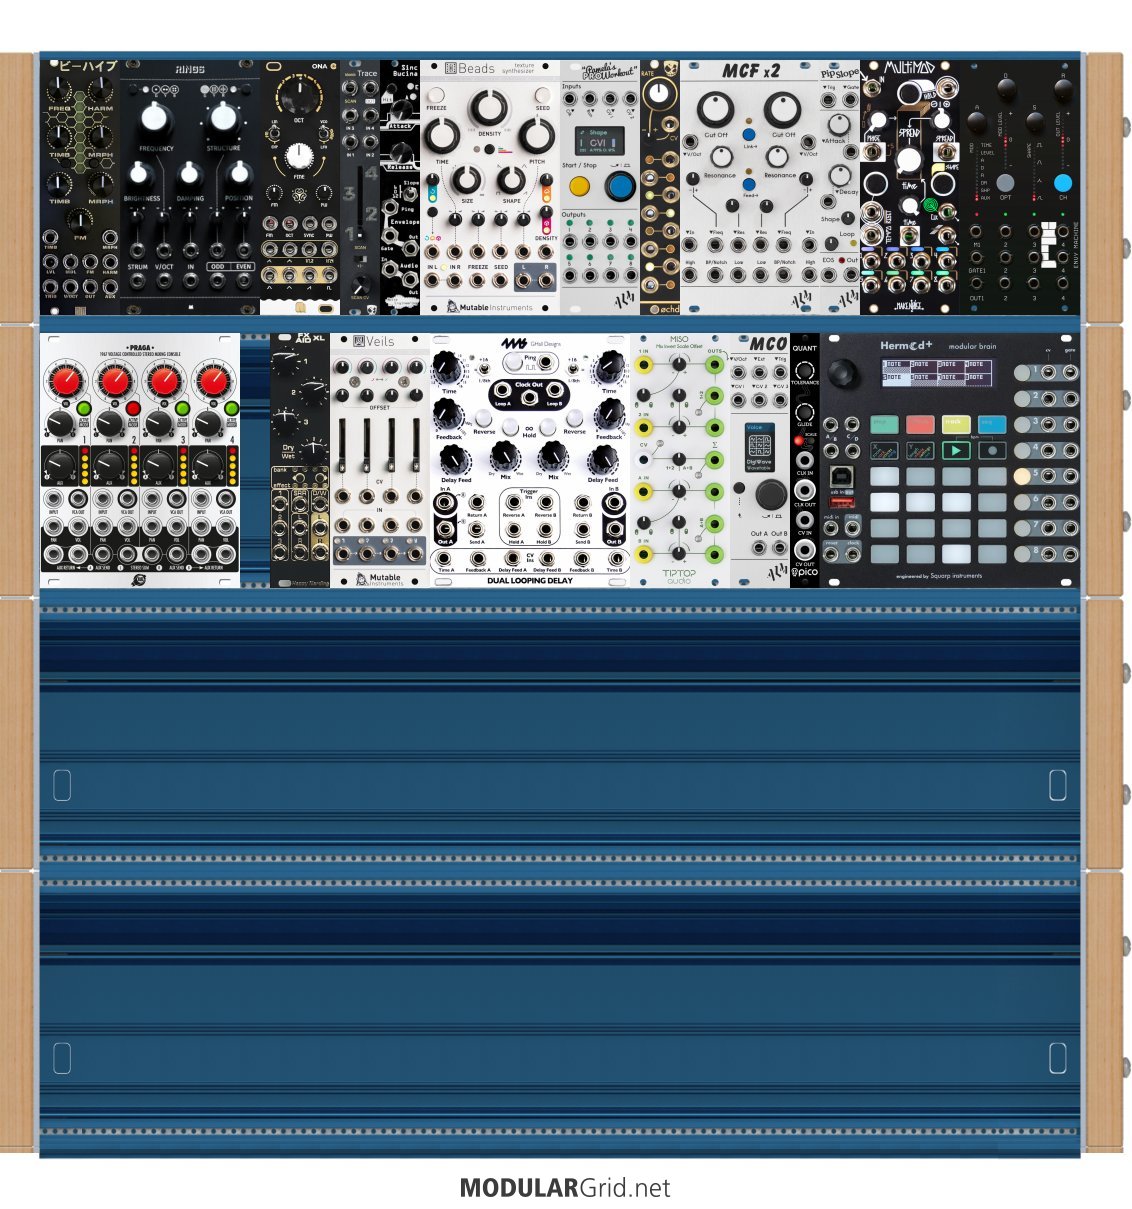The width and height of the screenshot is (1132, 1209).
Task: Click the Ochd RATE knob
Action: (660, 95)
